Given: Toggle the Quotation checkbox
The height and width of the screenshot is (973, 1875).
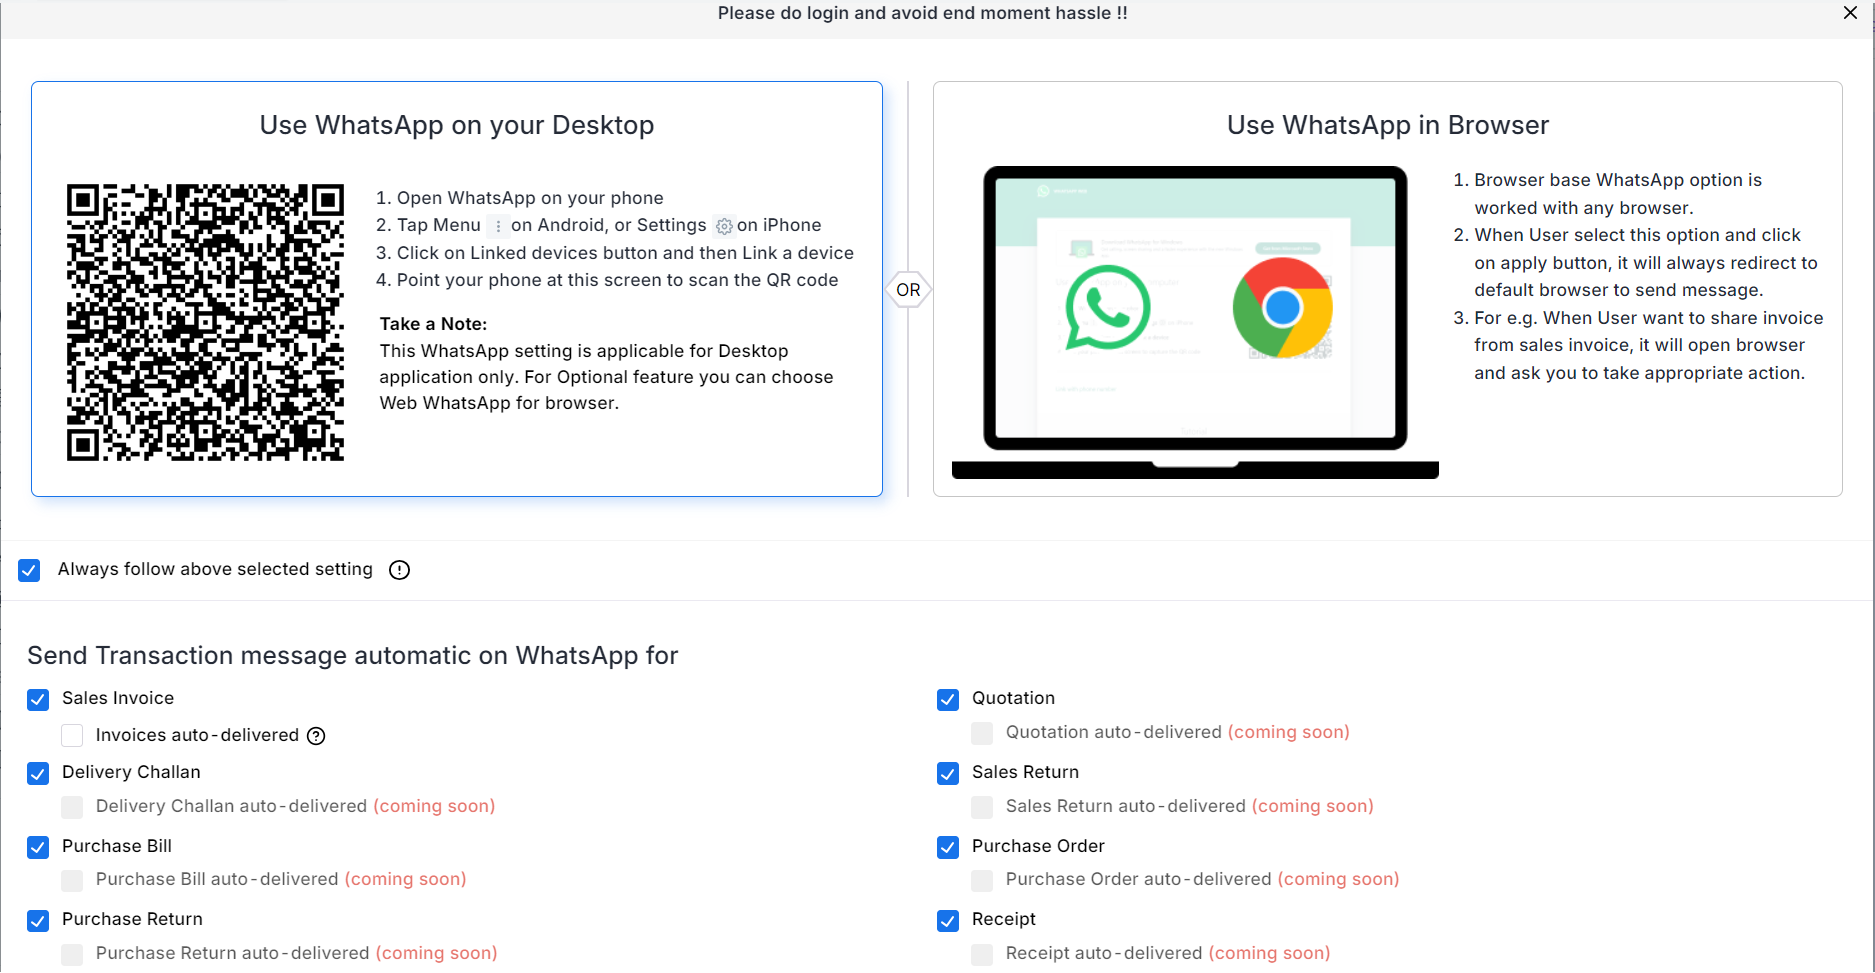Looking at the screenshot, I should 948,699.
